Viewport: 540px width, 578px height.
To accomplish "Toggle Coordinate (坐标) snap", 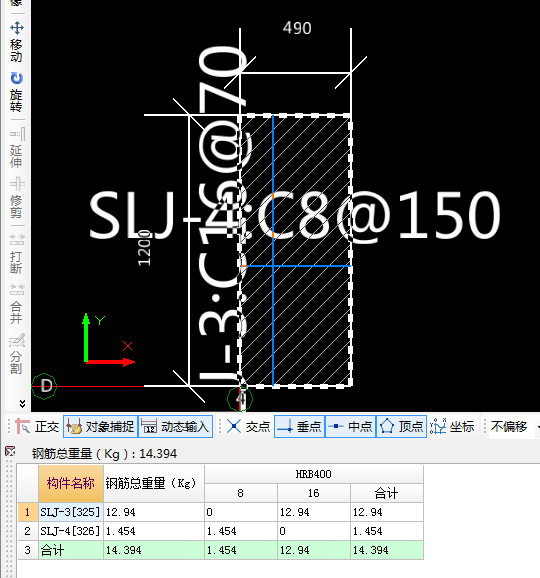I will (452, 426).
